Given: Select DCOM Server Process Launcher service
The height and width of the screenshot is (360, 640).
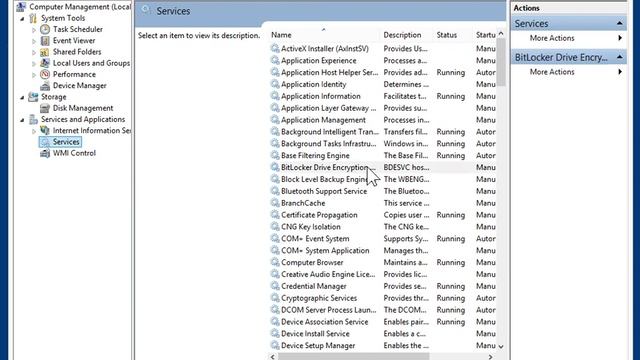Looking at the screenshot, I should point(383,309).
